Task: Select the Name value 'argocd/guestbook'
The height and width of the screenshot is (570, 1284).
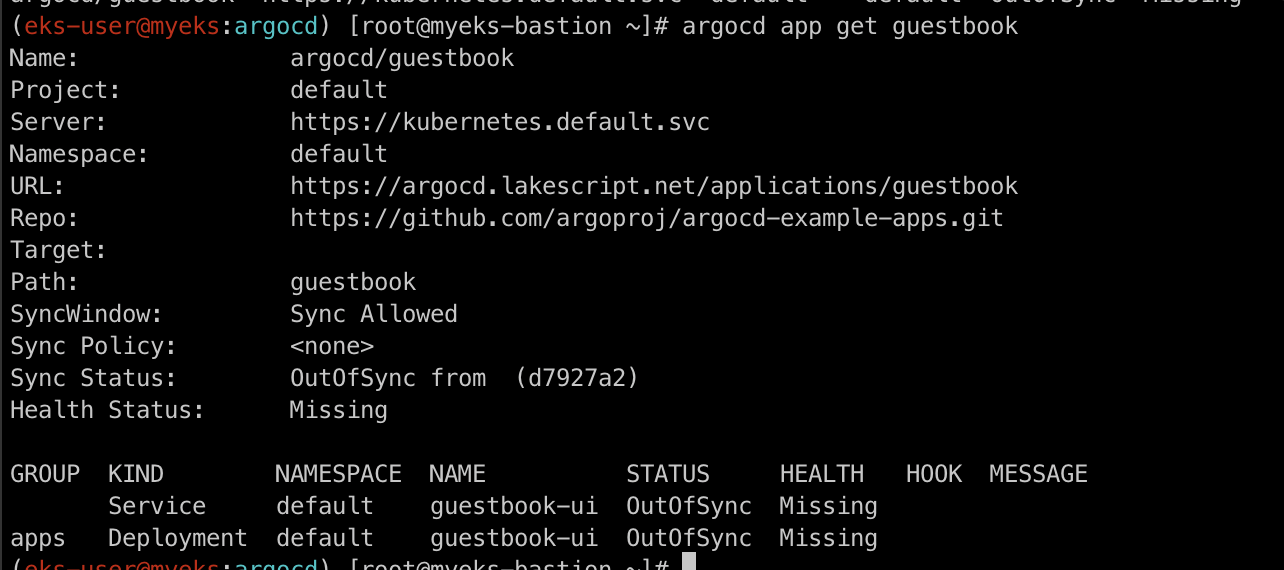Action: (402, 59)
